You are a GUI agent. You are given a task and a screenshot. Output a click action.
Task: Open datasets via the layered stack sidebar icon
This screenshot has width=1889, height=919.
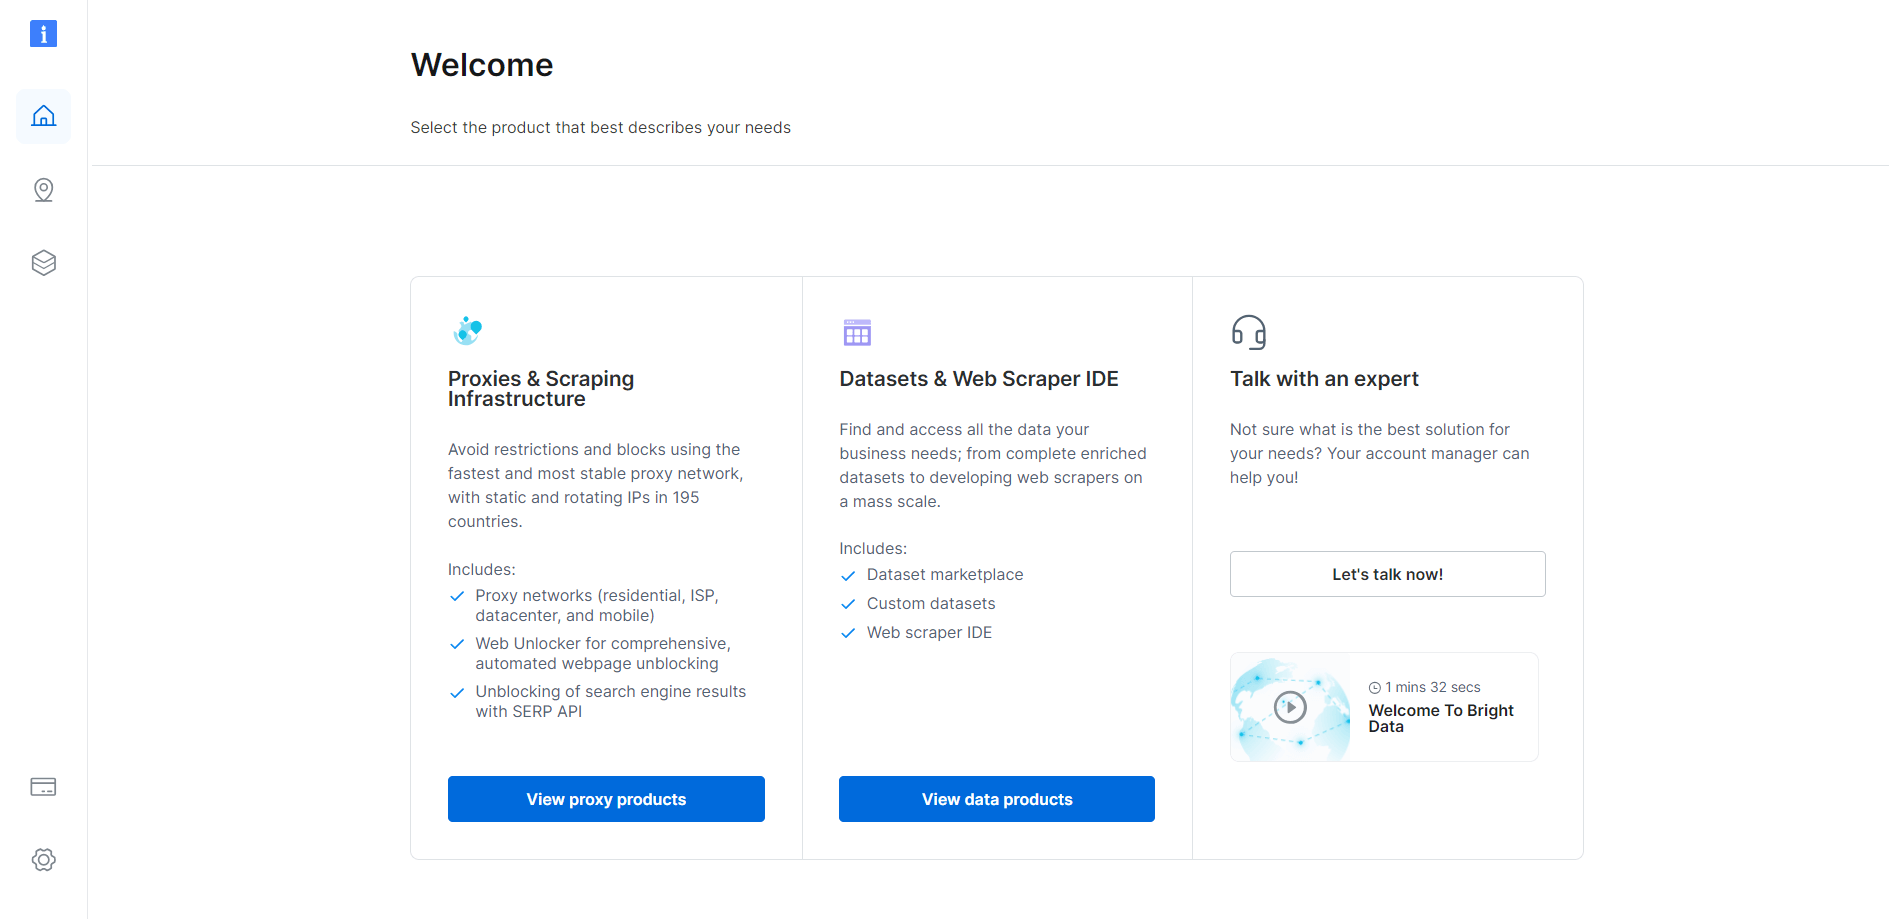[43, 262]
